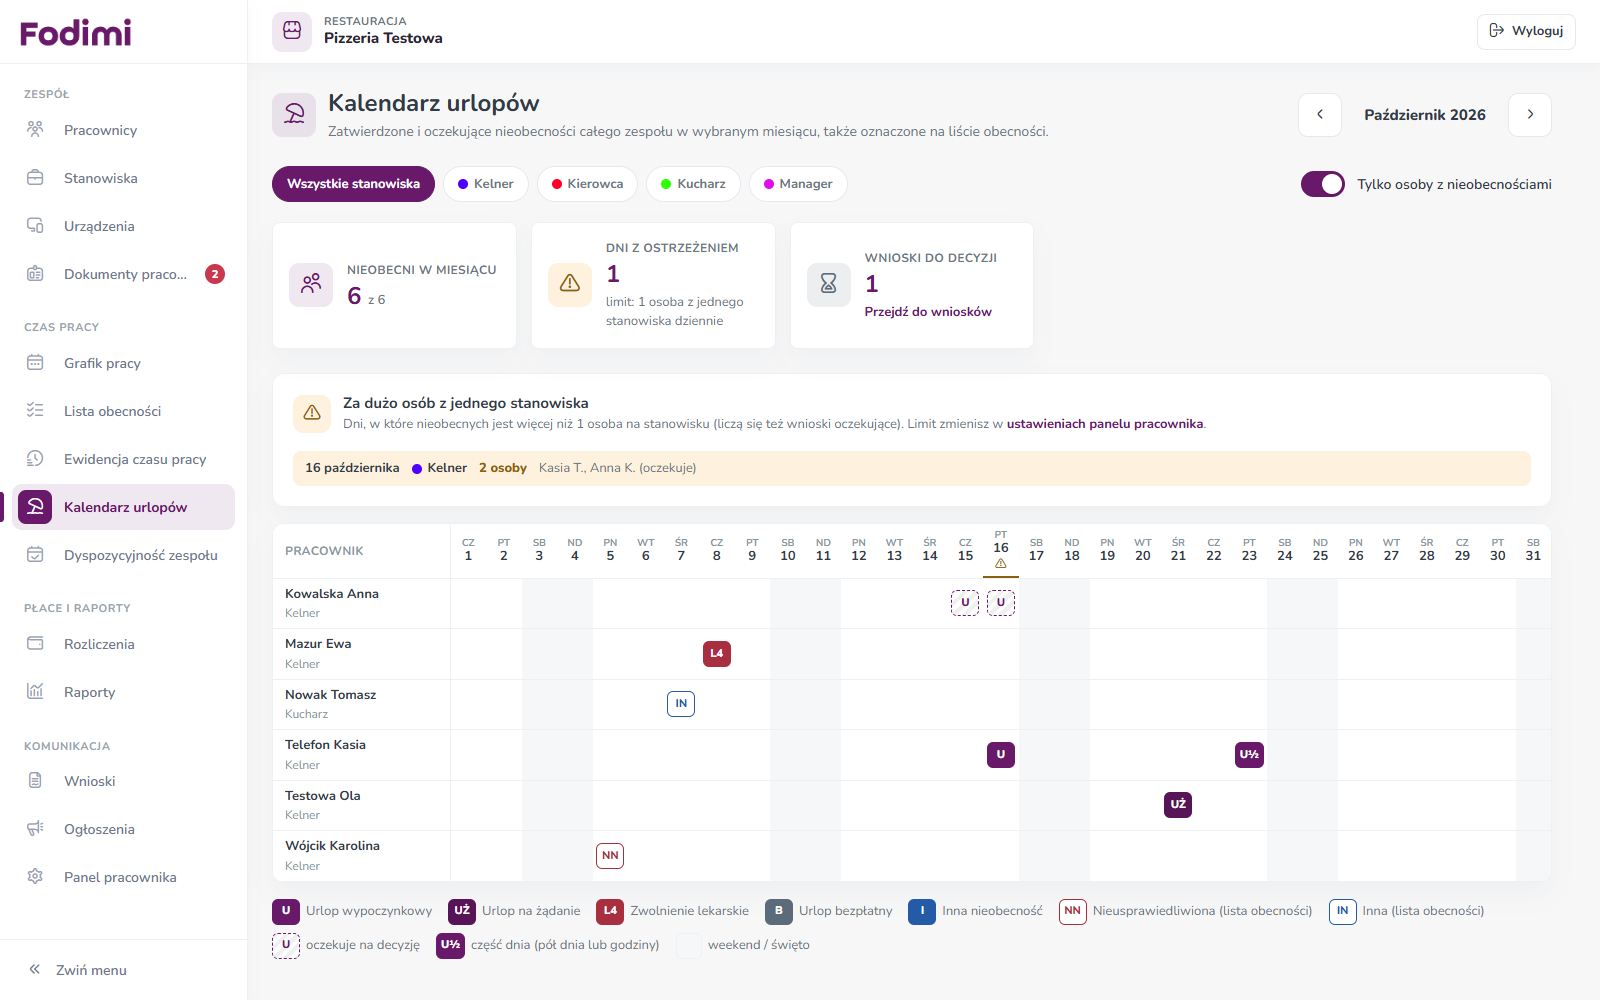Filter calendar by Manager
This screenshot has height=1000, width=1600.
(798, 184)
